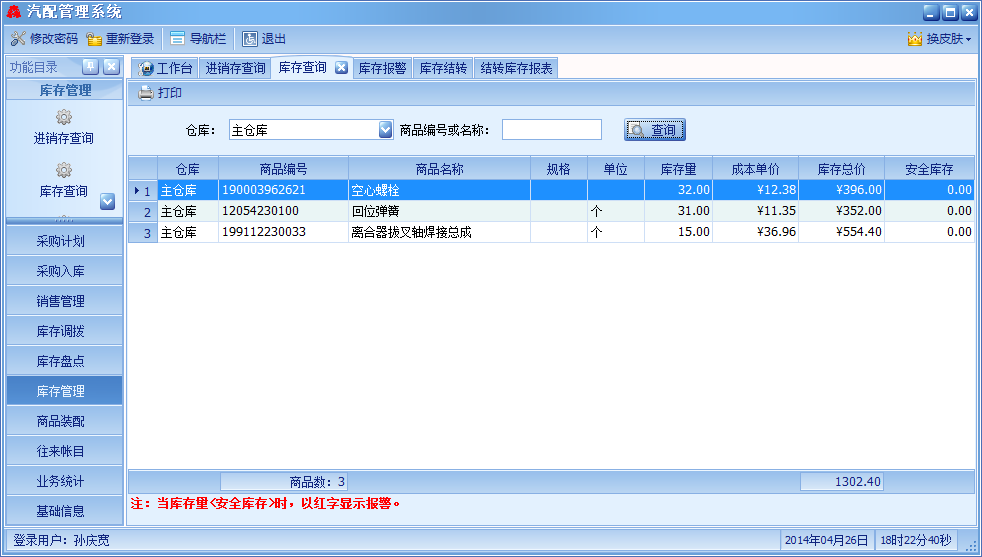The height and width of the screenshot is (557, 982).
Task: Click the 重新登录 re-login icon
Action: pyautogui.click(x=95, y=39)
